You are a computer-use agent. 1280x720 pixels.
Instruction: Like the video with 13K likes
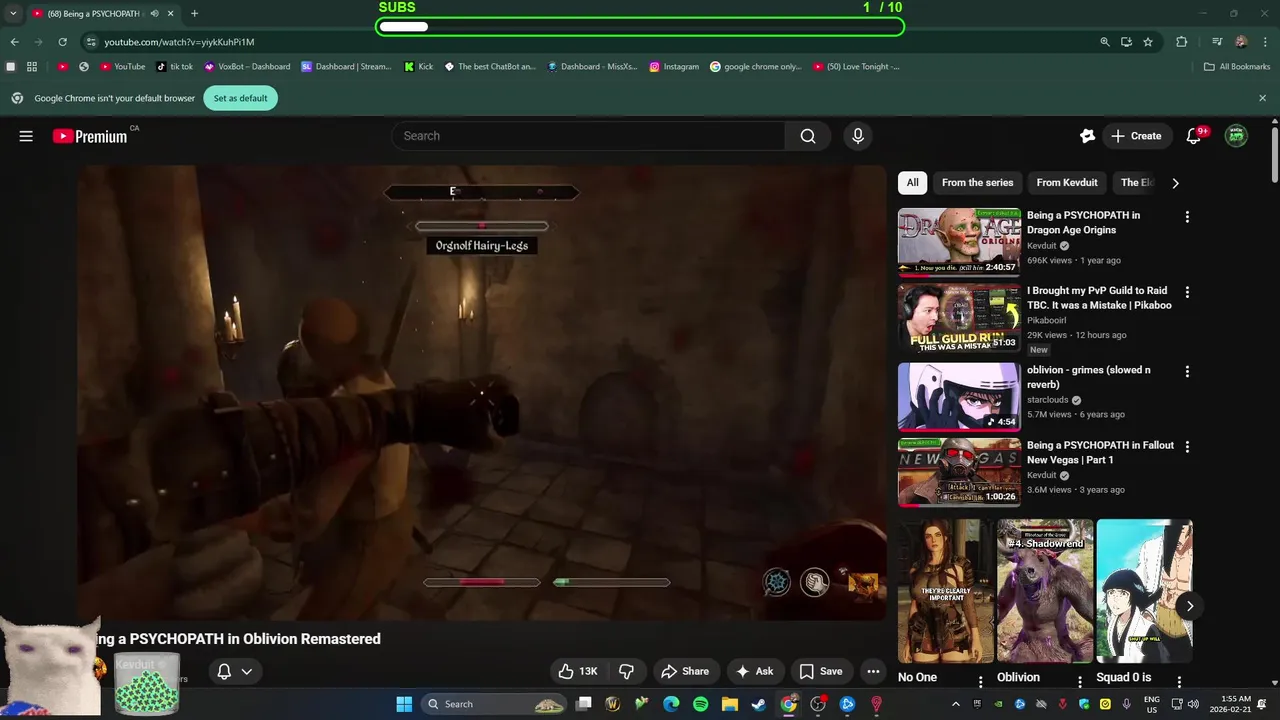(578, 671)
